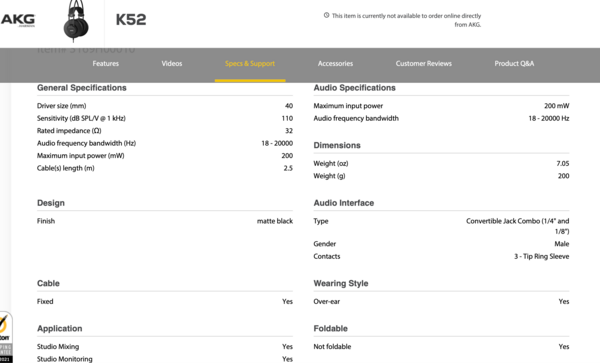Click the Weight (oz) label

tap(331, 163)
